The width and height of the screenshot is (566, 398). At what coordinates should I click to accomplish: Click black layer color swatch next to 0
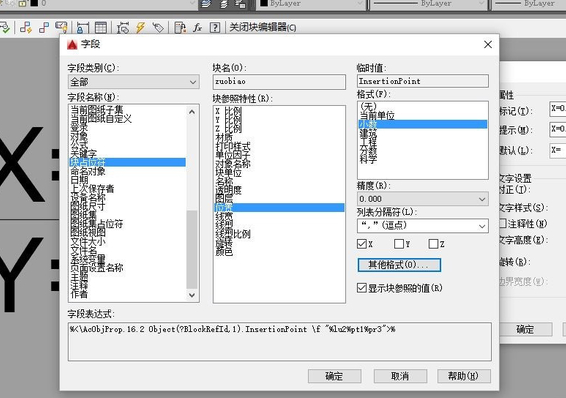[34, 4]
